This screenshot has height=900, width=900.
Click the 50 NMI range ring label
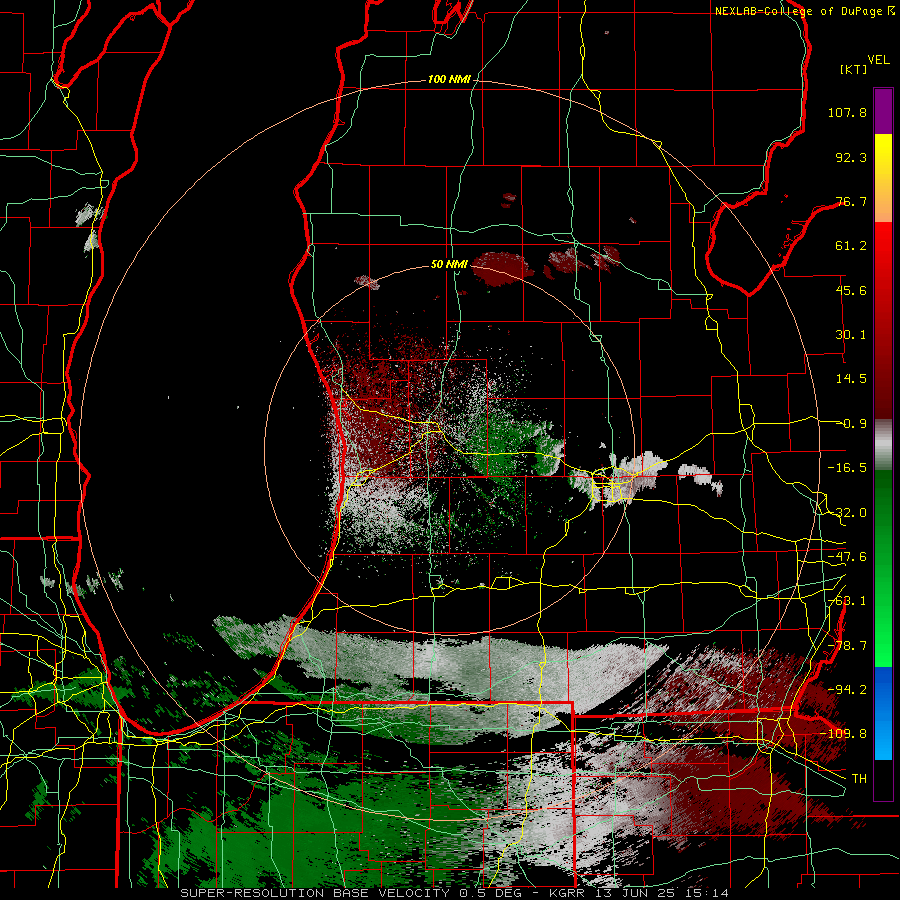pos(449,265)
